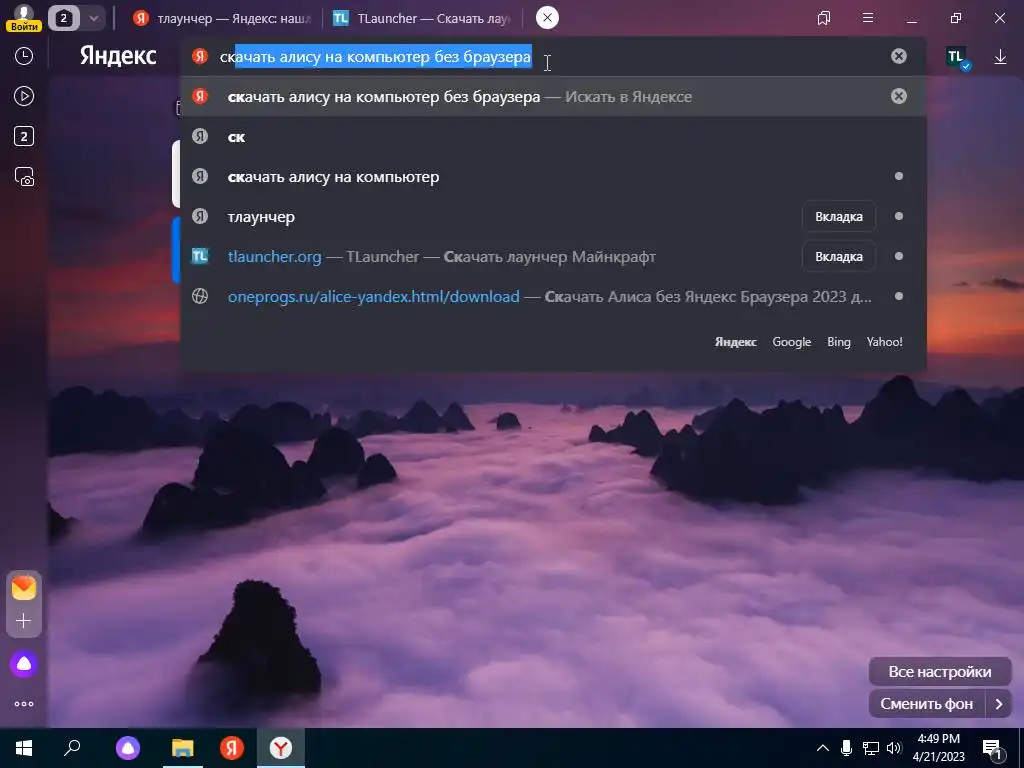Add a new sidebar app with plus
1024x768 pixels.
[24, 621]
